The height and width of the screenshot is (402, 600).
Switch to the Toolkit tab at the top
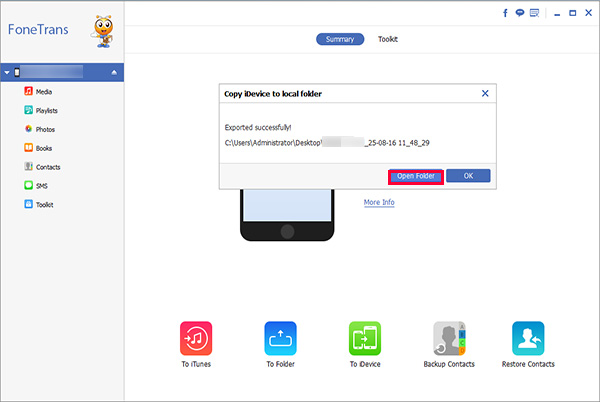[x=388, y=39]
